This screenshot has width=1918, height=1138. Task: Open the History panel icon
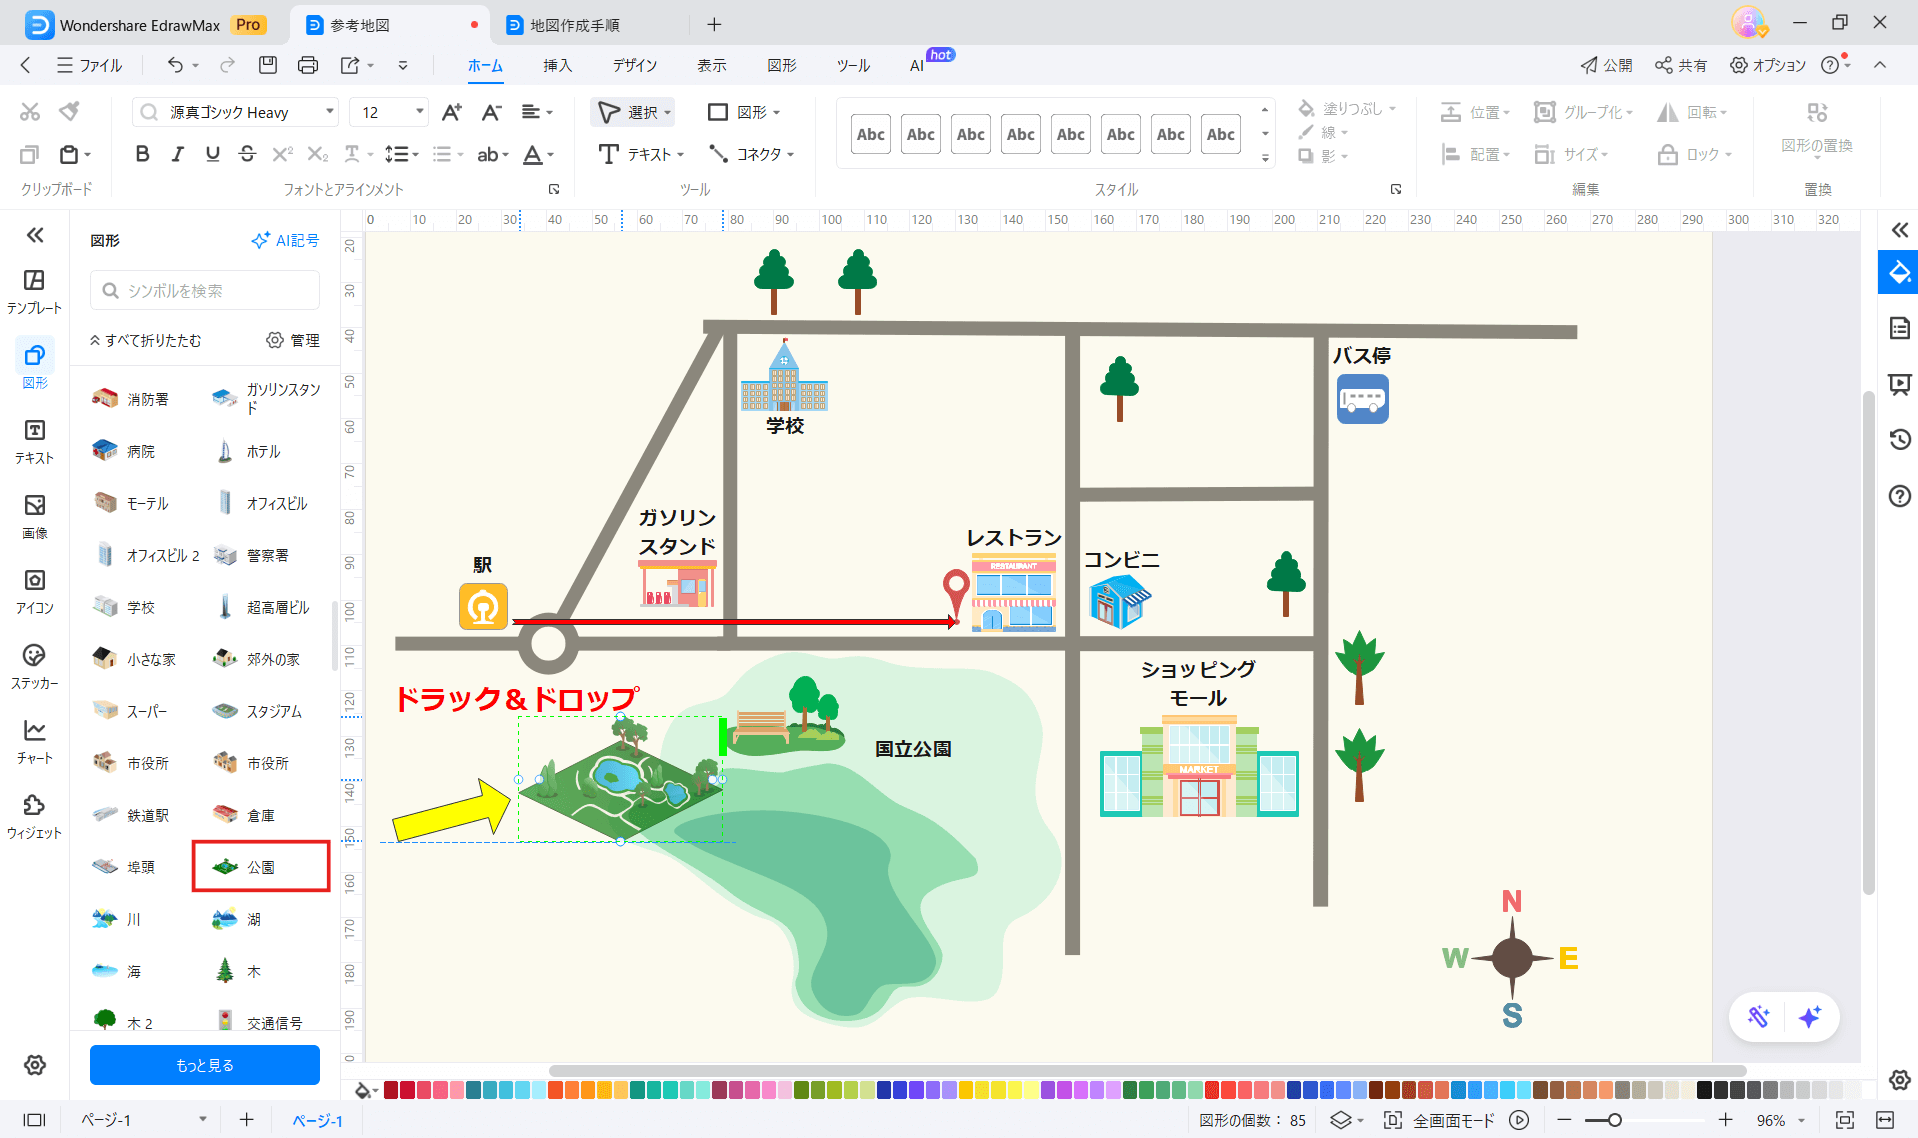pos(1899,439)
